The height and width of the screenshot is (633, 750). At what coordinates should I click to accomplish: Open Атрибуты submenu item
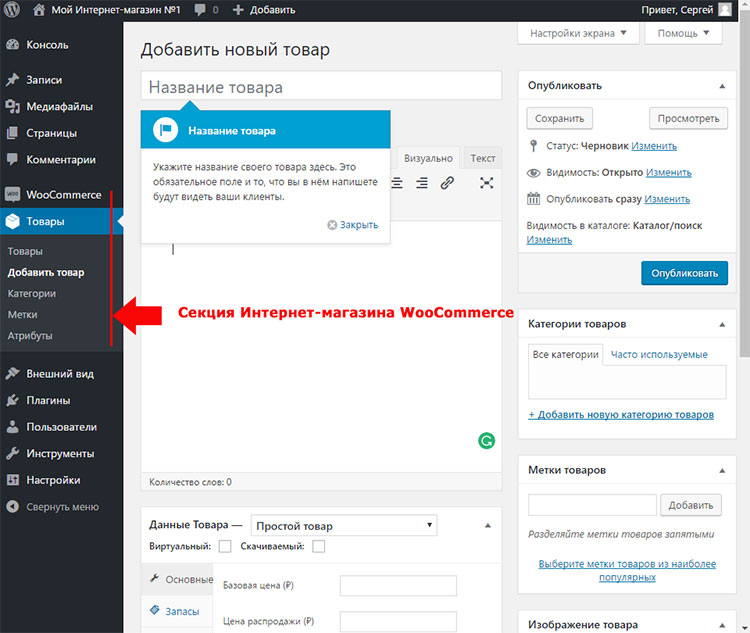pos(30,335)
